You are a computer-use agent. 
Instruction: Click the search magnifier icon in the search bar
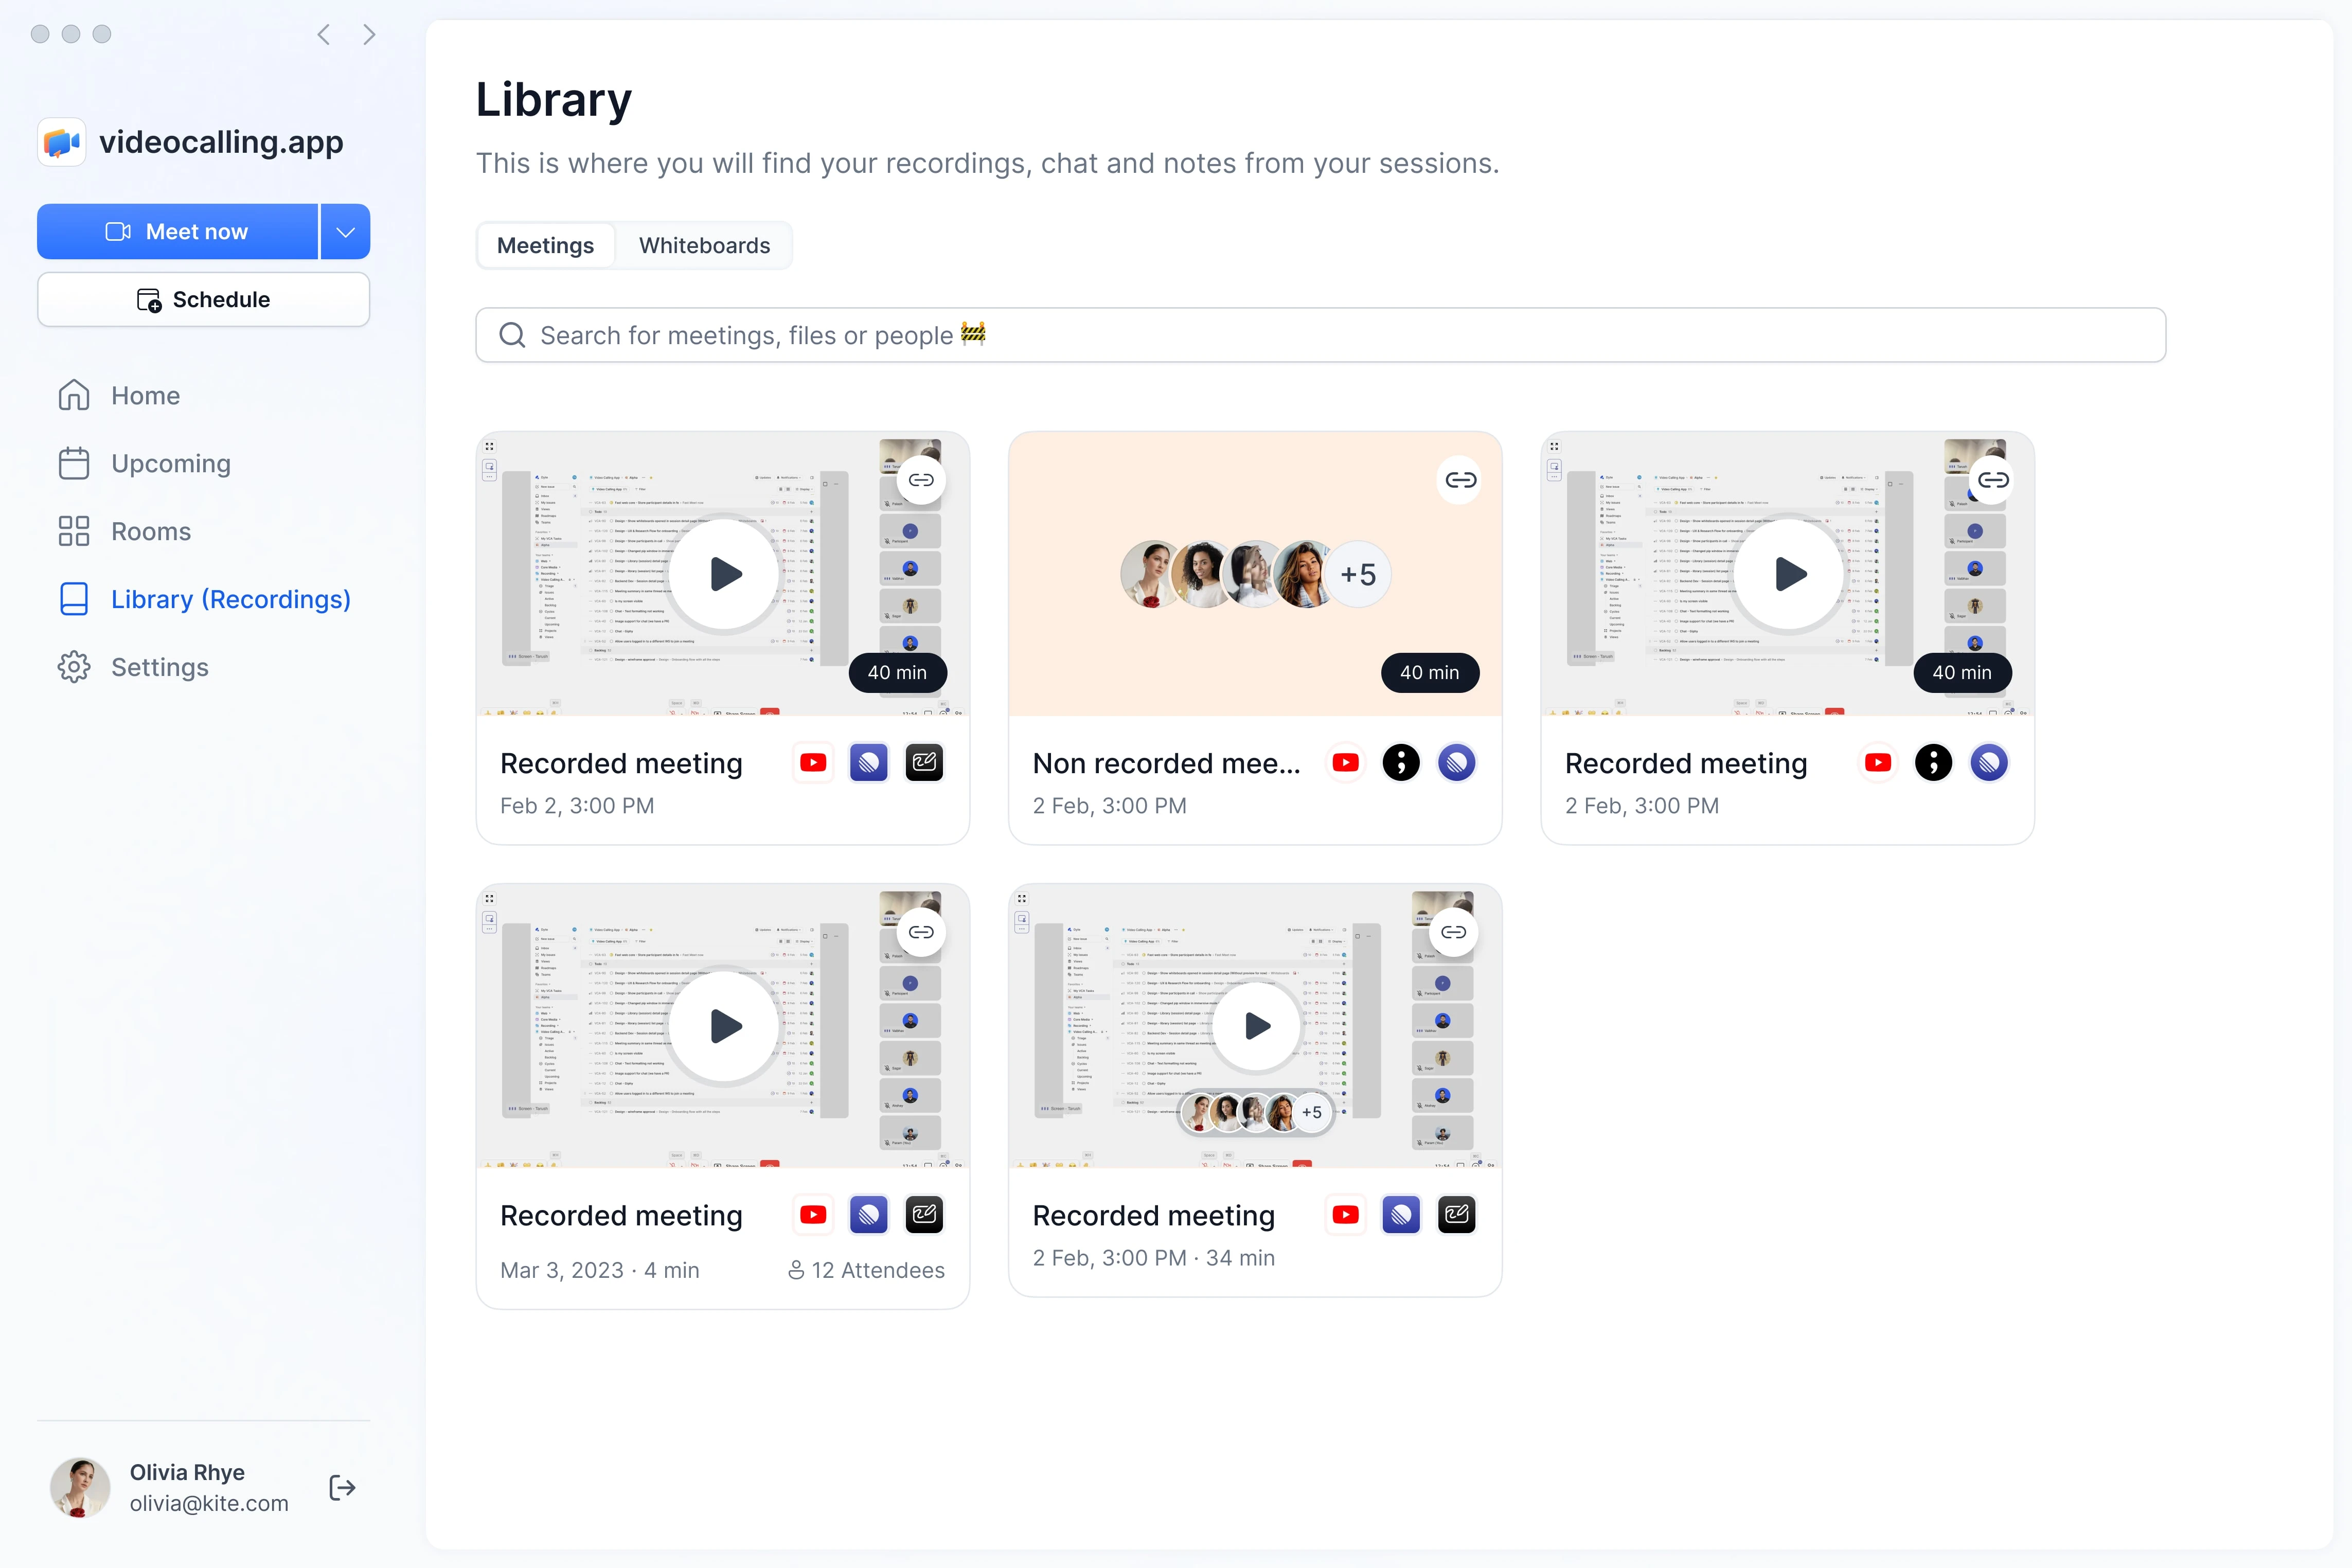(x=512, y=335)
